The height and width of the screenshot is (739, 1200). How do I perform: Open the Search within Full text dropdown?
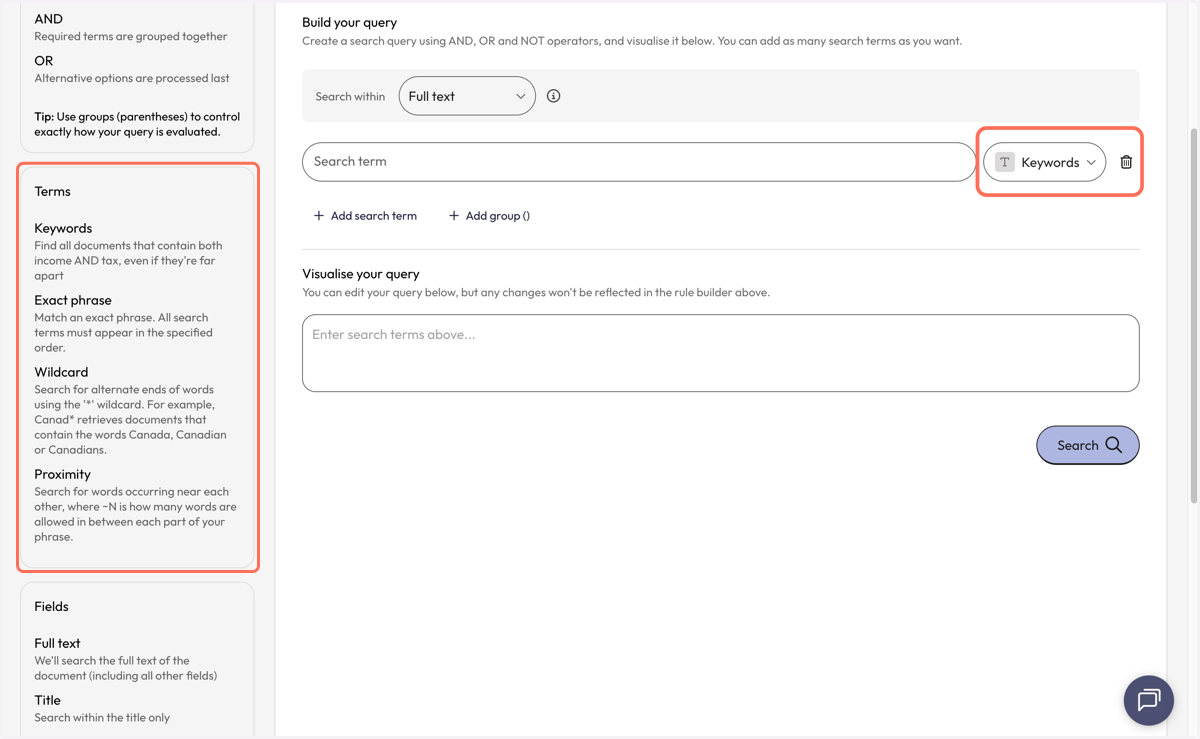tap(467, 96)
